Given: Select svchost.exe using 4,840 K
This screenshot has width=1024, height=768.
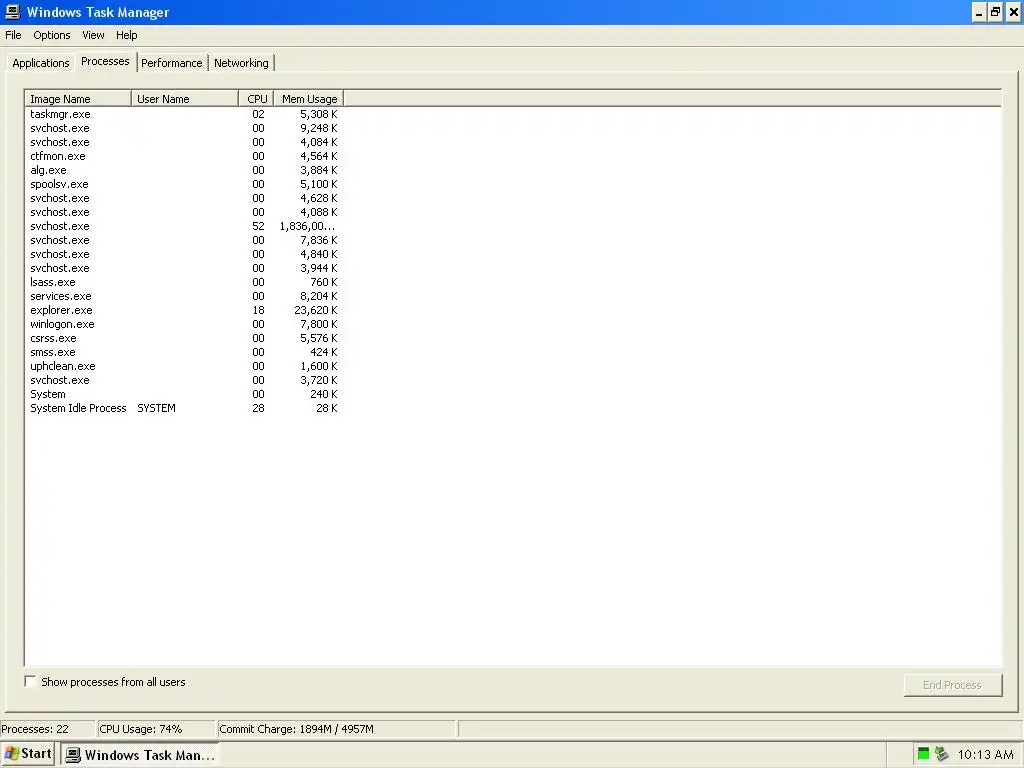Looking at the screenshot, I should click(184, 255).
